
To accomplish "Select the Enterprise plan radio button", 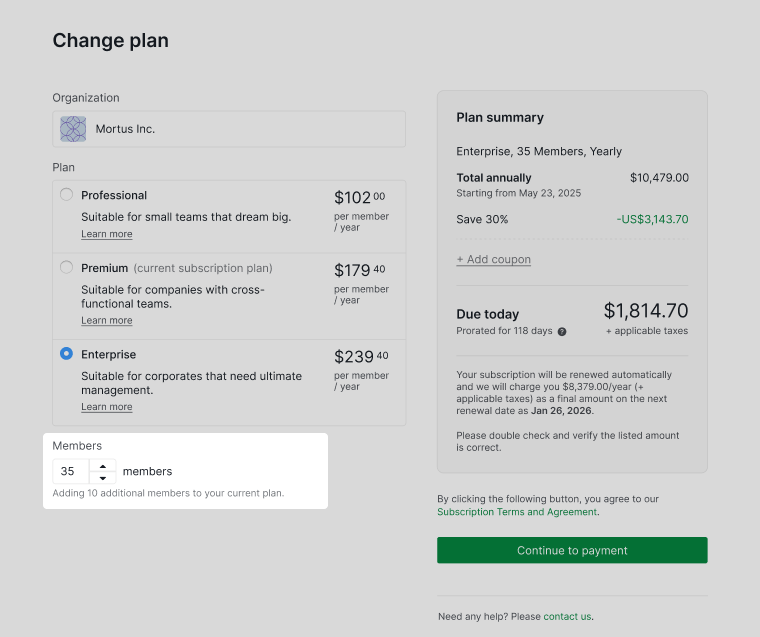I will pyautogui.click(x=66, y=354).
